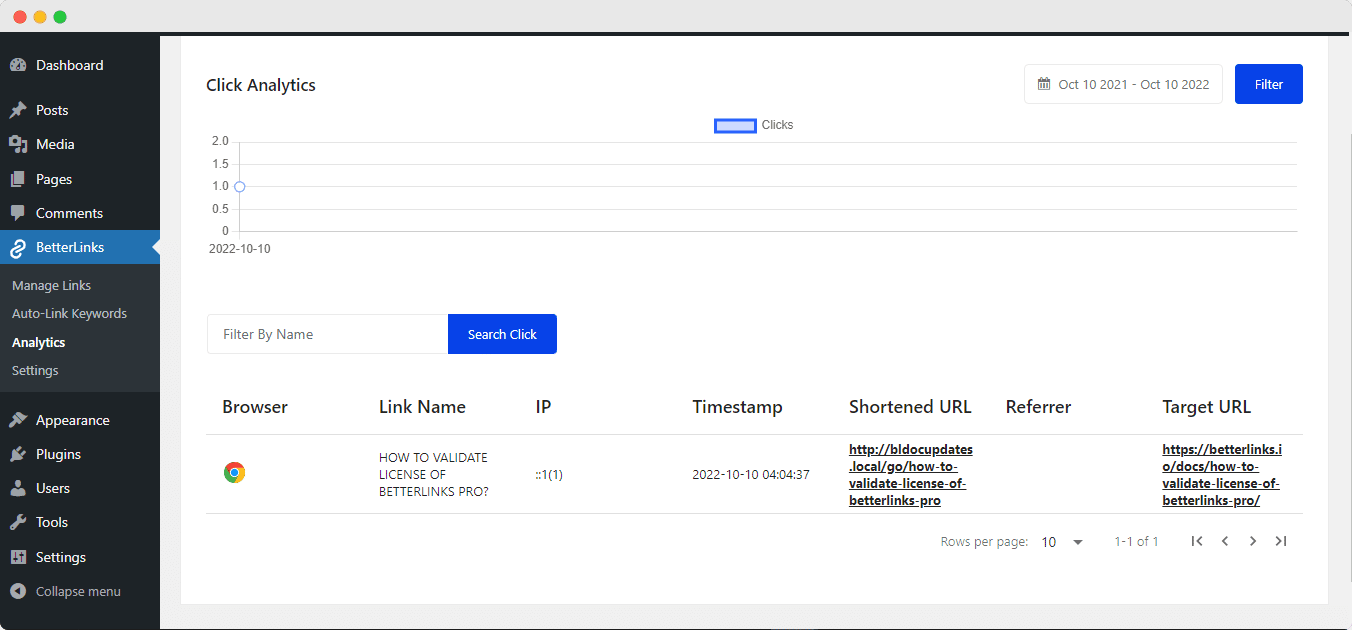
Task: Go to previous page of results
Action: (x=1225, y=541)
